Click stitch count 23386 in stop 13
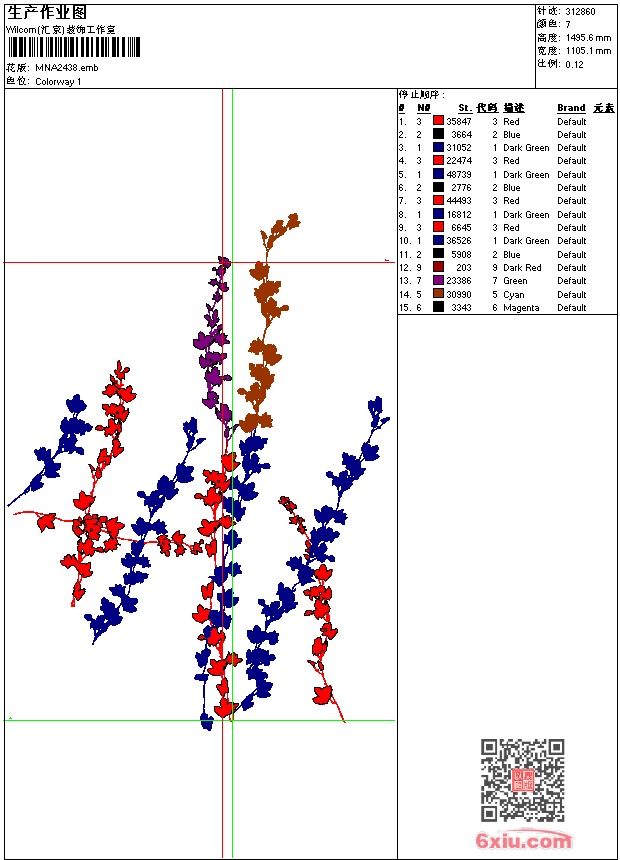This screenshot has width=620, height=860. pos(459,281)
